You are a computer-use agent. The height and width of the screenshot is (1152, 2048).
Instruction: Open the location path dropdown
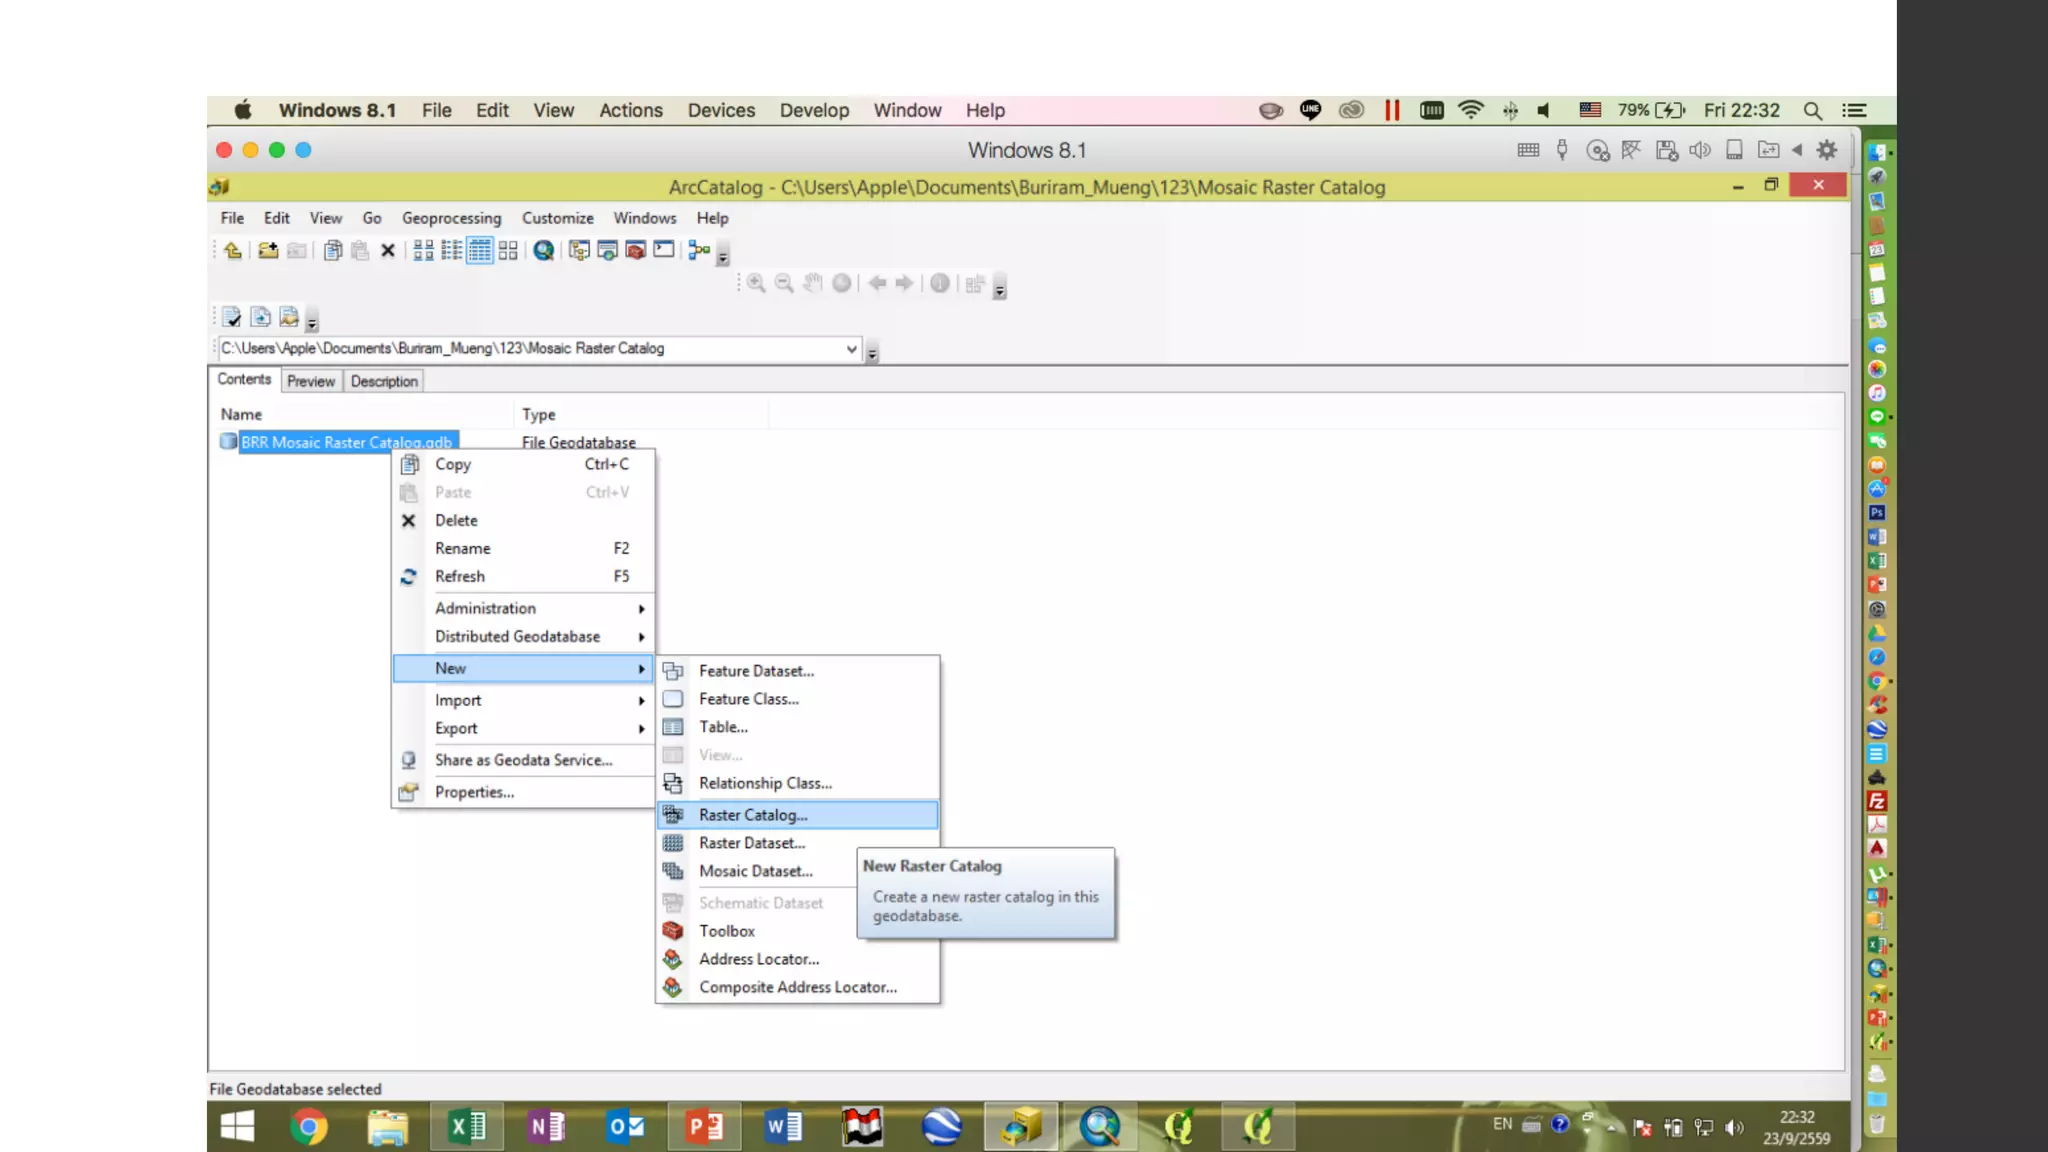[851, 349]
